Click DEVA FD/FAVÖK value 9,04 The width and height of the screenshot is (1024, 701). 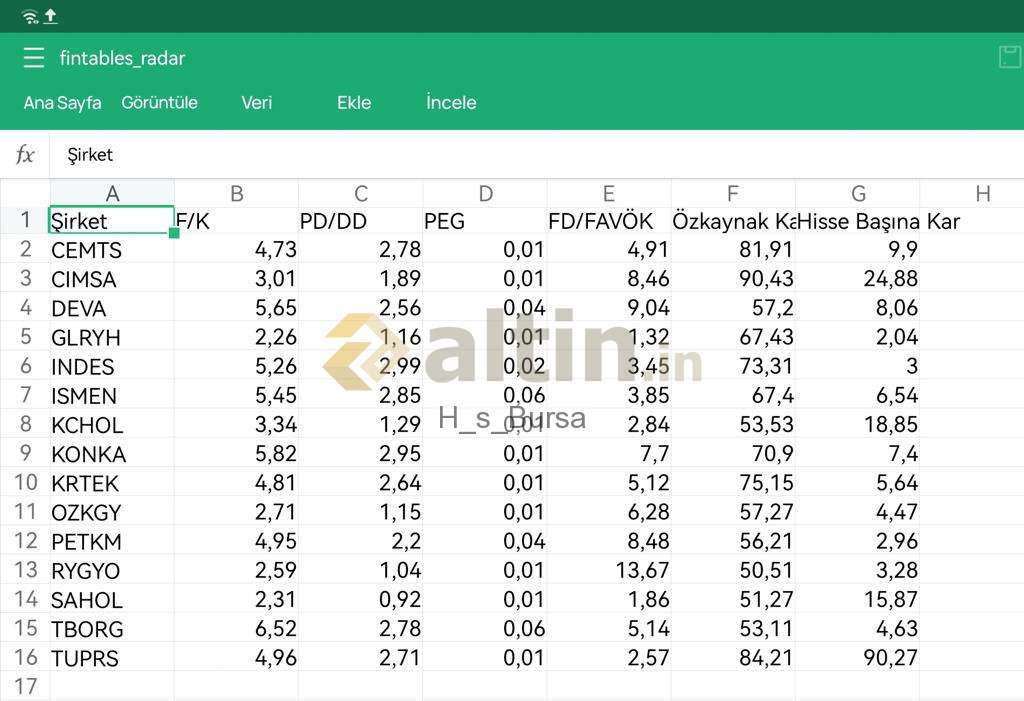pyautogui.click(x=609, y=308)
